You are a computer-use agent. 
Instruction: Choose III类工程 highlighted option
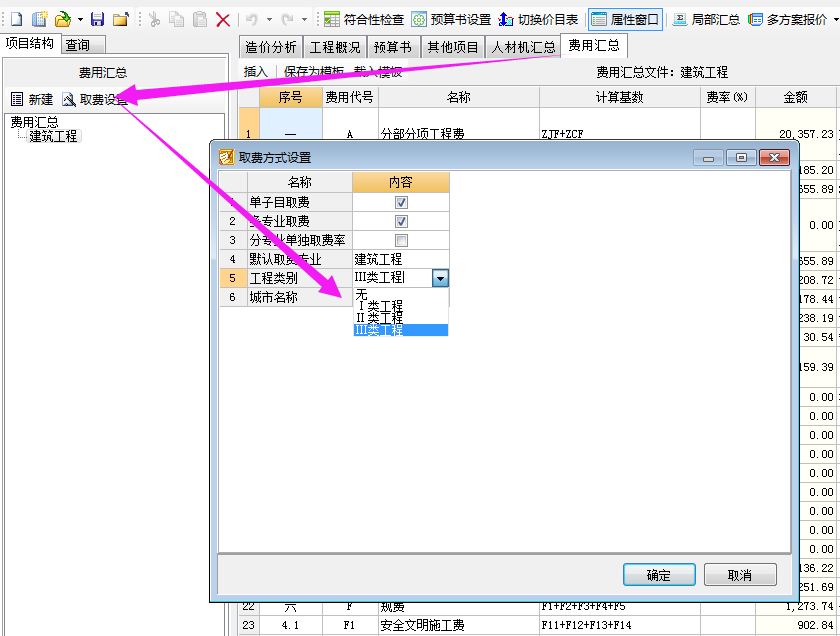click(400, 330)
